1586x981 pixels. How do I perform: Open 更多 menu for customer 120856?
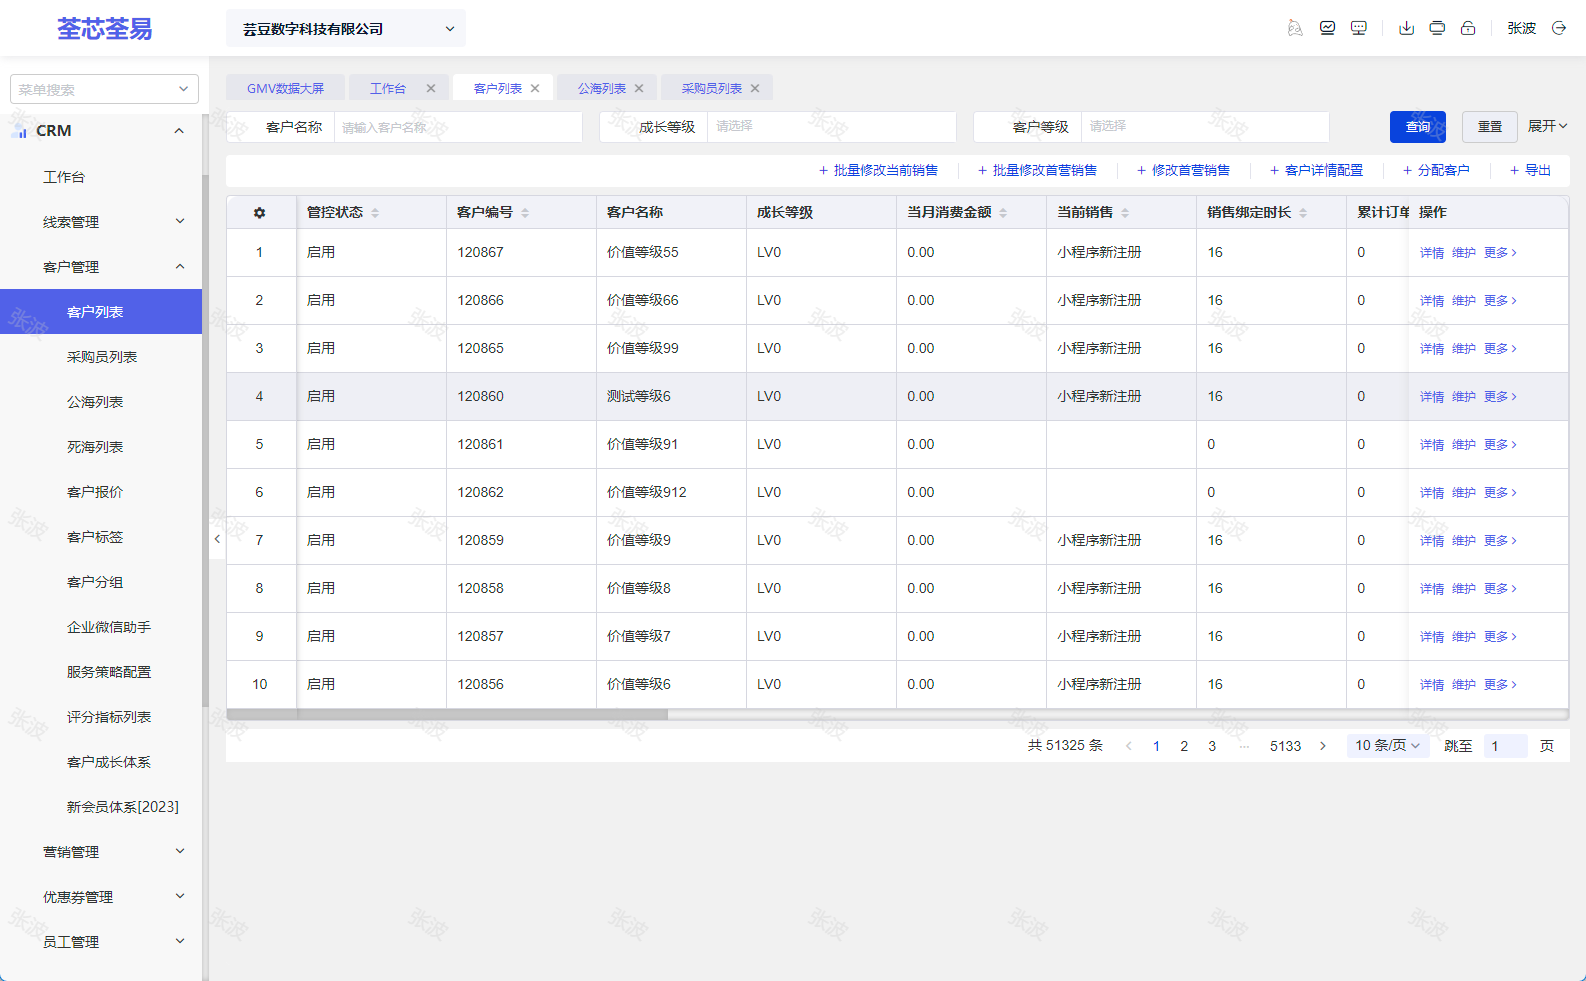pyautogui.click(x=1500, y=685)
